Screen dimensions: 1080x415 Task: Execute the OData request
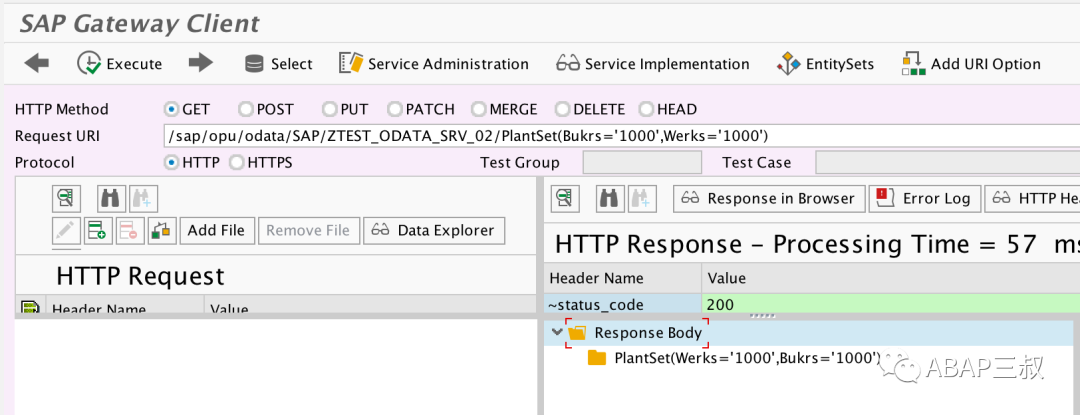[x=120, y=63]
